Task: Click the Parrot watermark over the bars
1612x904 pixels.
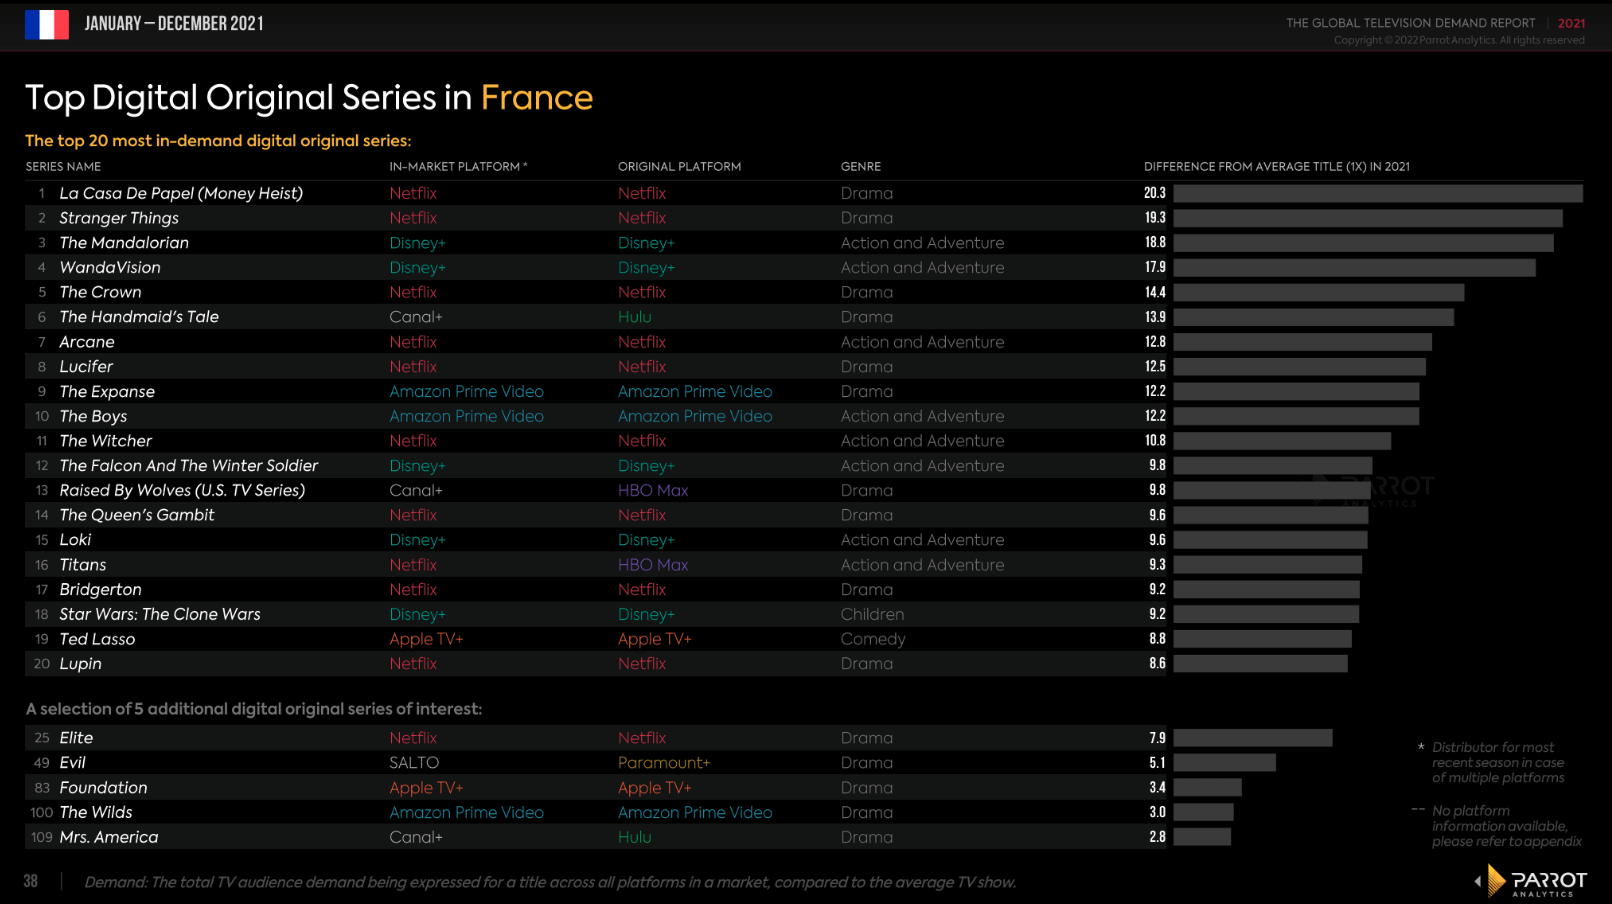Action: tap(1374, 489)
